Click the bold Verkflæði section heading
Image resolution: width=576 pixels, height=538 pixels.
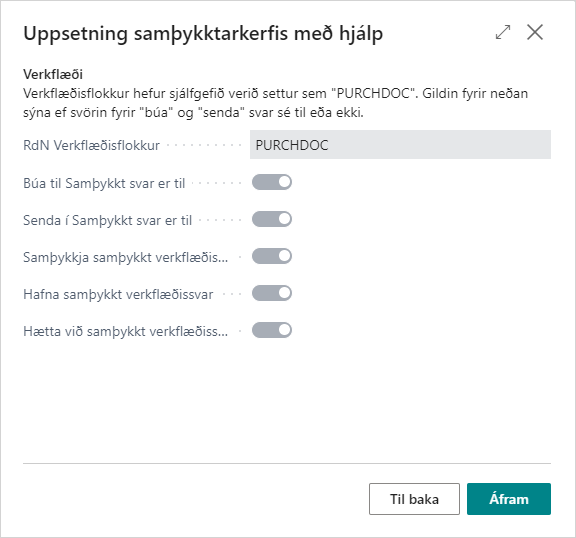53,75
